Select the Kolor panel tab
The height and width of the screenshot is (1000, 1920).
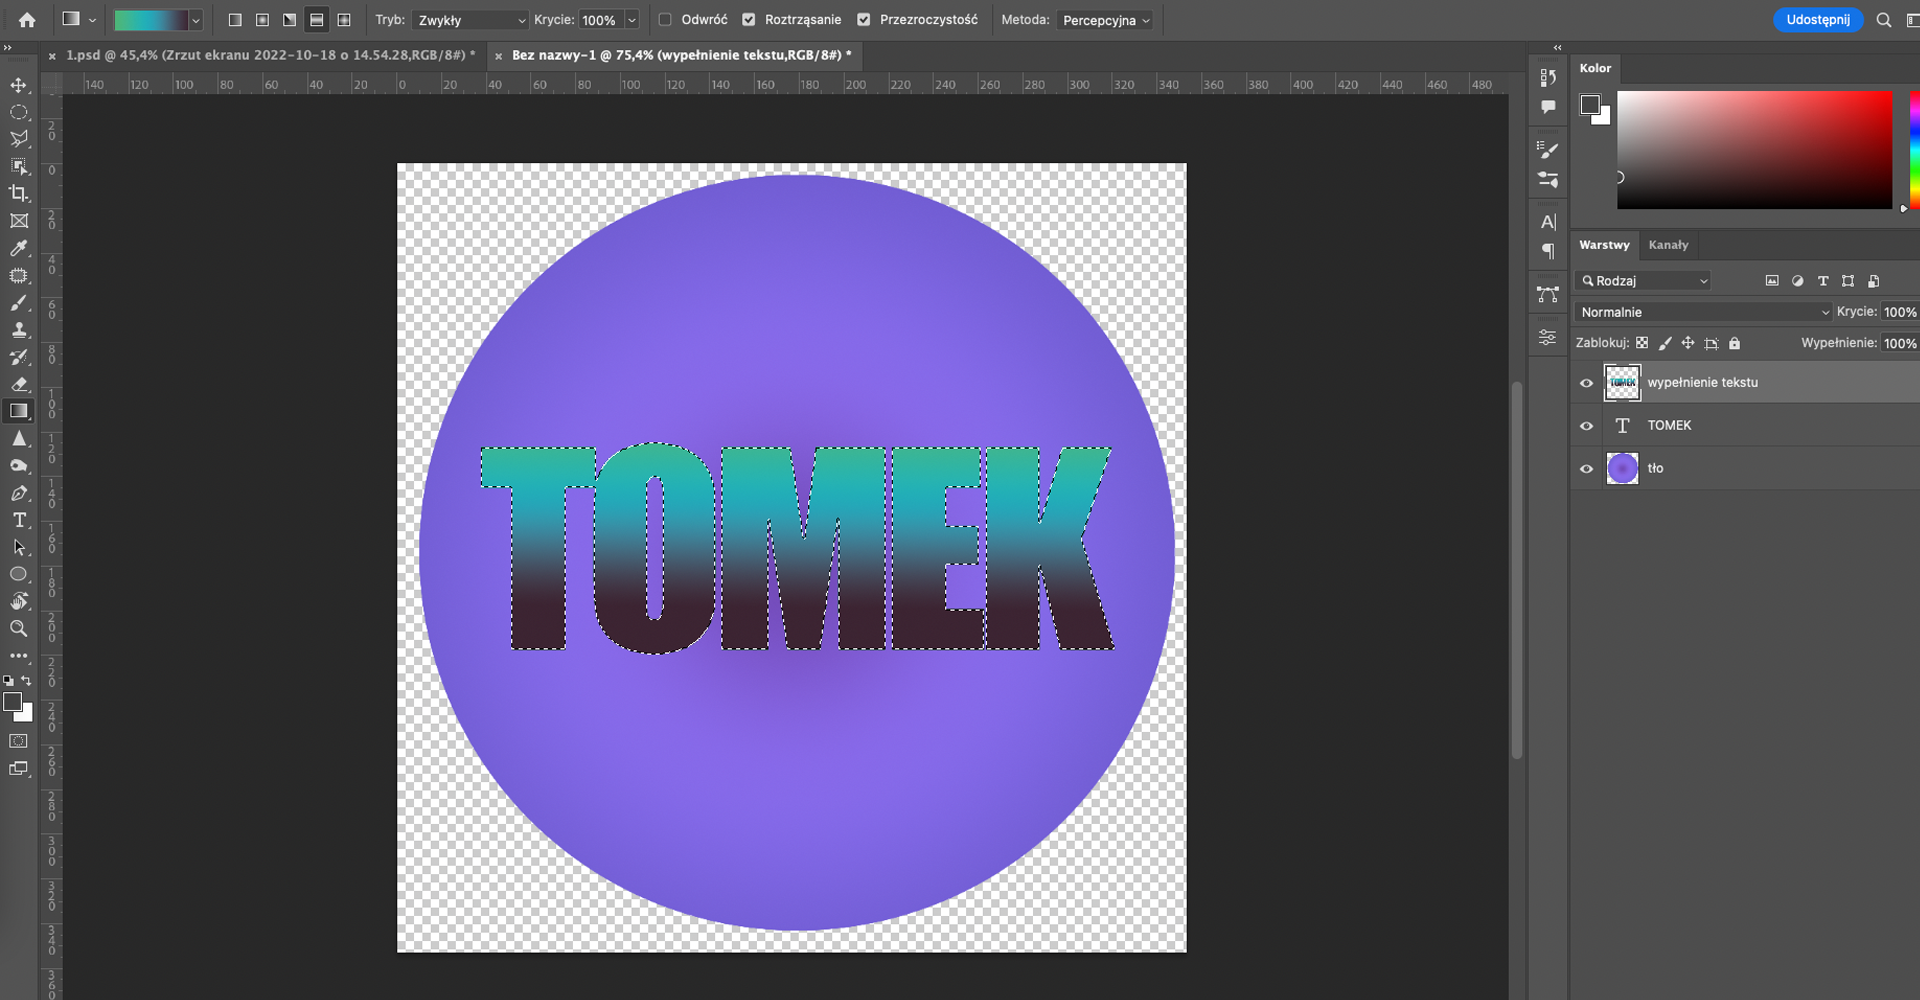pyautogui.click(x=1595, y=68)
